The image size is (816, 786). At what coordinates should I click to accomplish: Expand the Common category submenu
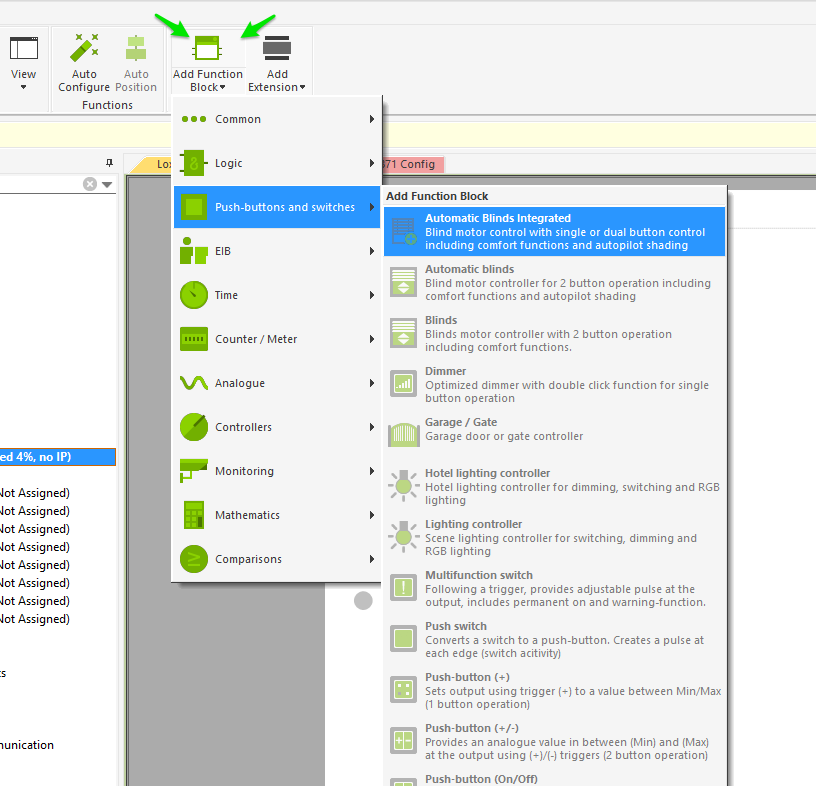click(277, 119)
